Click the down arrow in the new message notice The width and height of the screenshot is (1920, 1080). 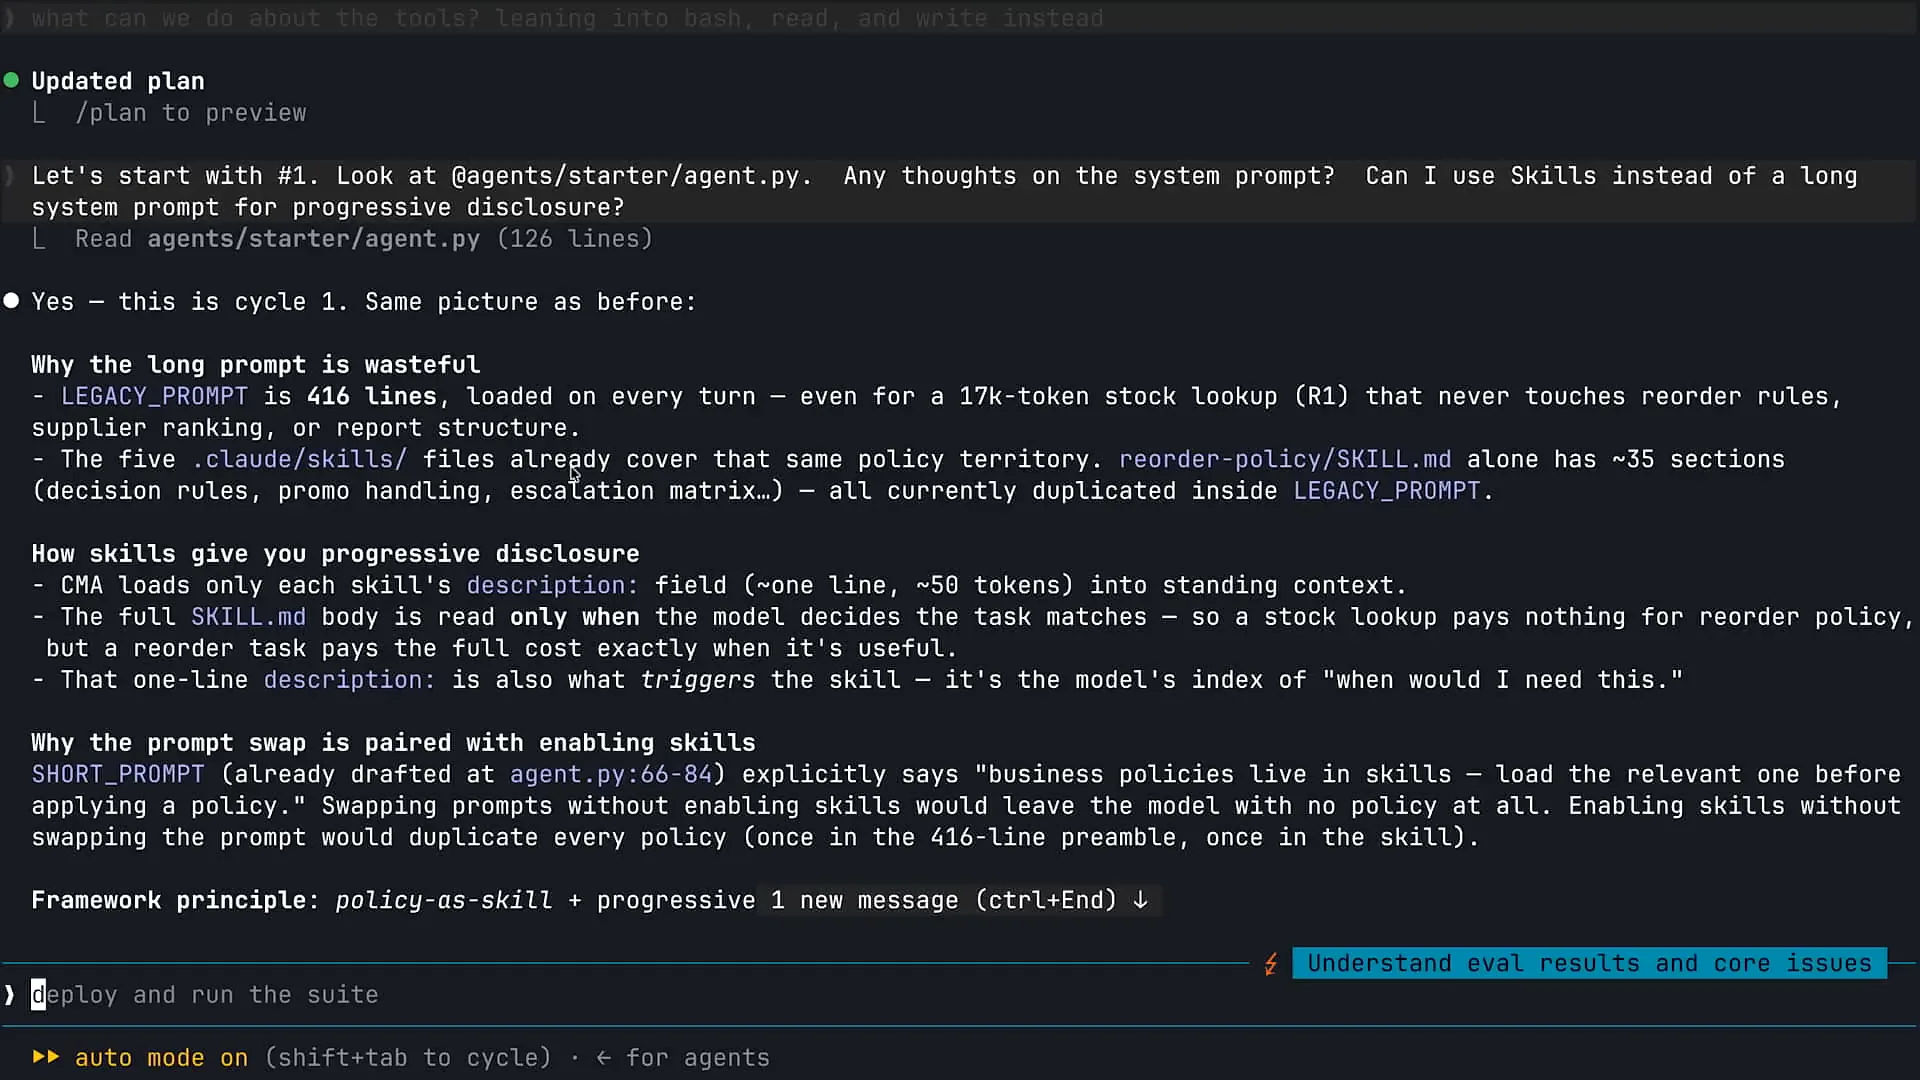point(1140,900)
